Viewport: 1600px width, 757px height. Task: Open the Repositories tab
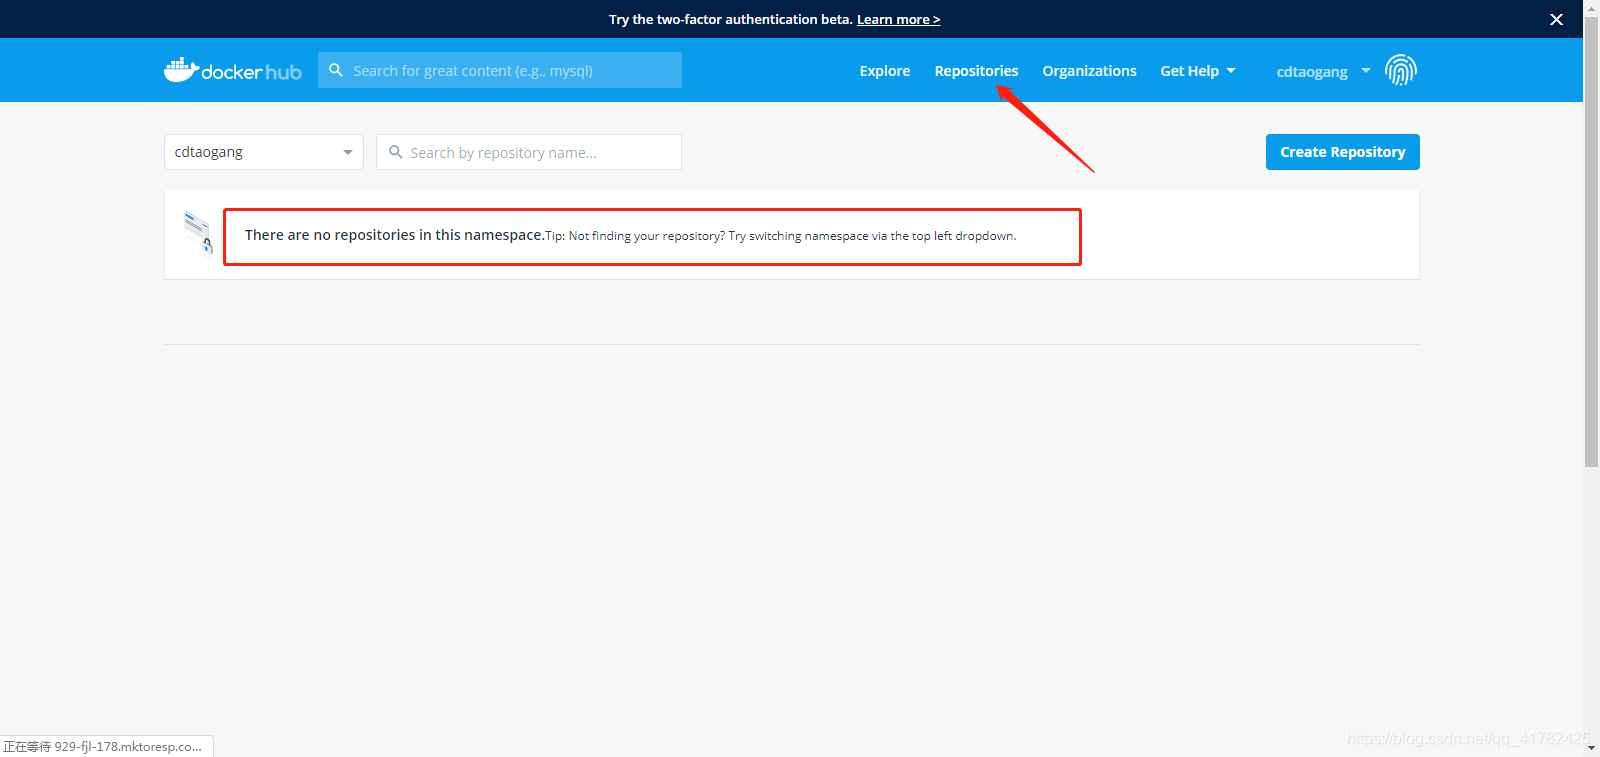(976, 71)
